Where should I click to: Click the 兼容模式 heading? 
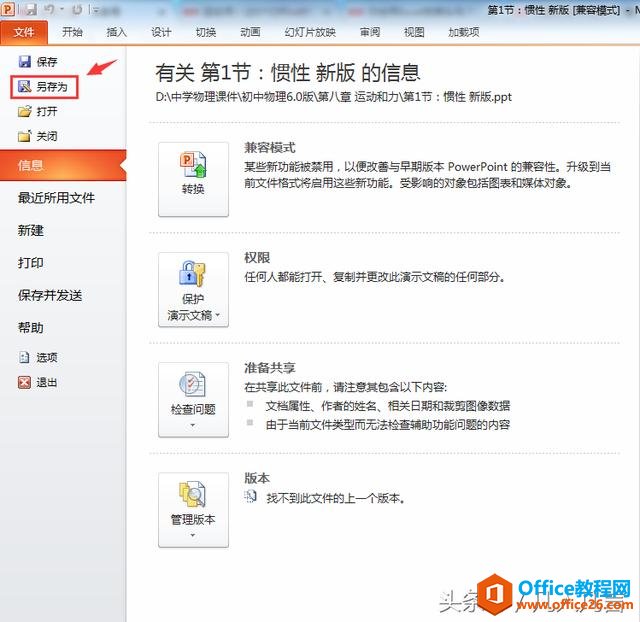pyautogui.click(x=270, y=147)
